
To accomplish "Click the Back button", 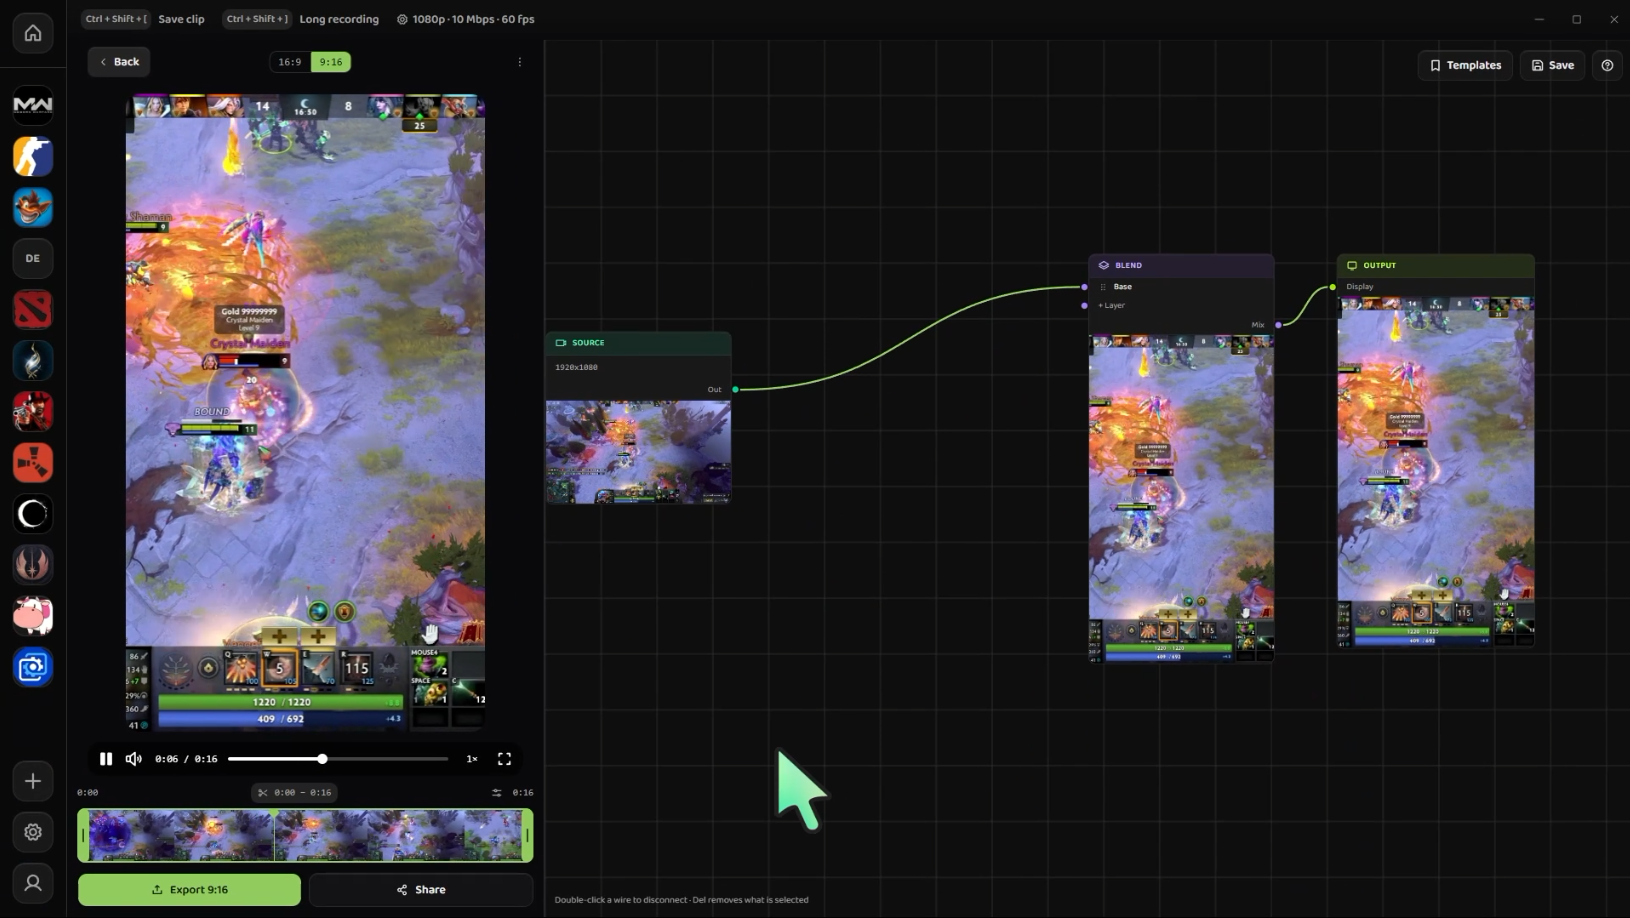I will [x=119, y=62].
